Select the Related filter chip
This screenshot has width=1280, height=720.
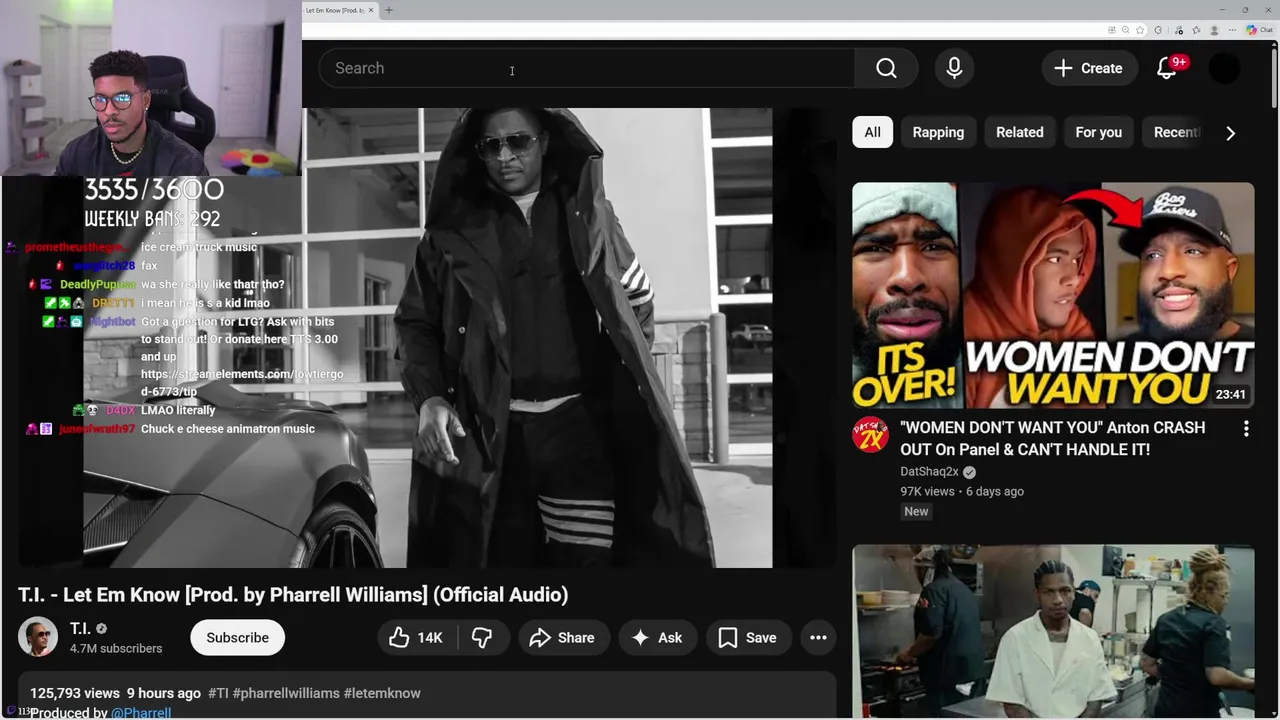tap(1019, 132)
